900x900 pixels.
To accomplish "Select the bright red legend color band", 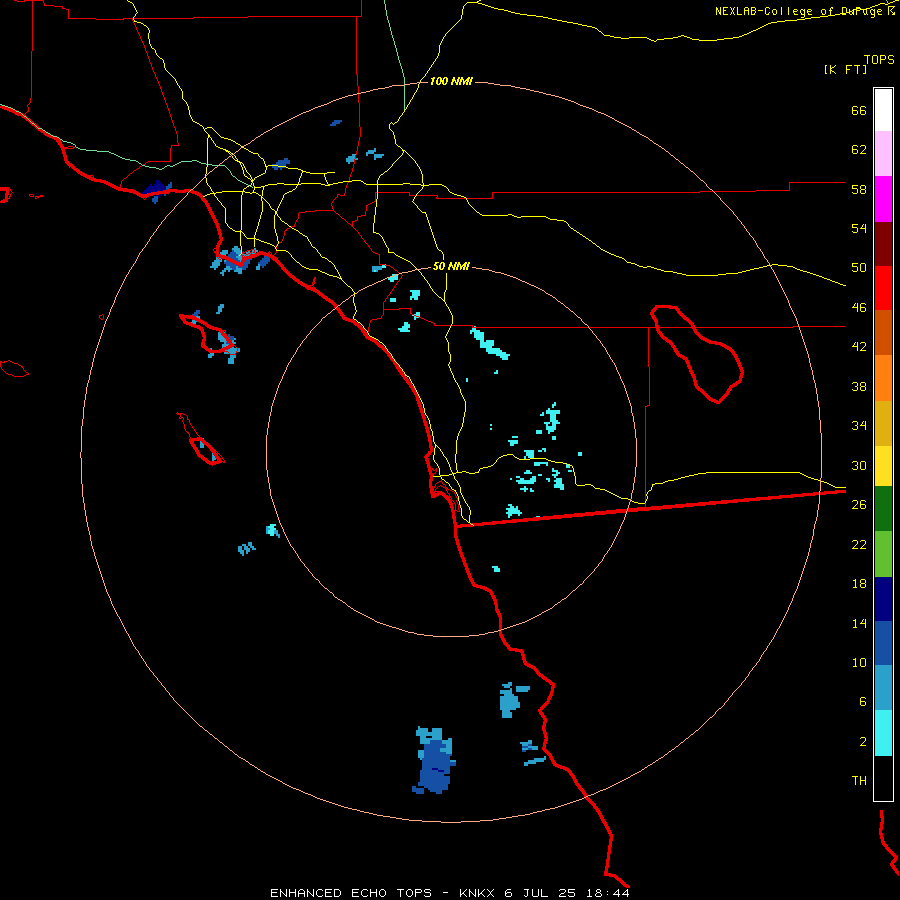I will 883,288.
